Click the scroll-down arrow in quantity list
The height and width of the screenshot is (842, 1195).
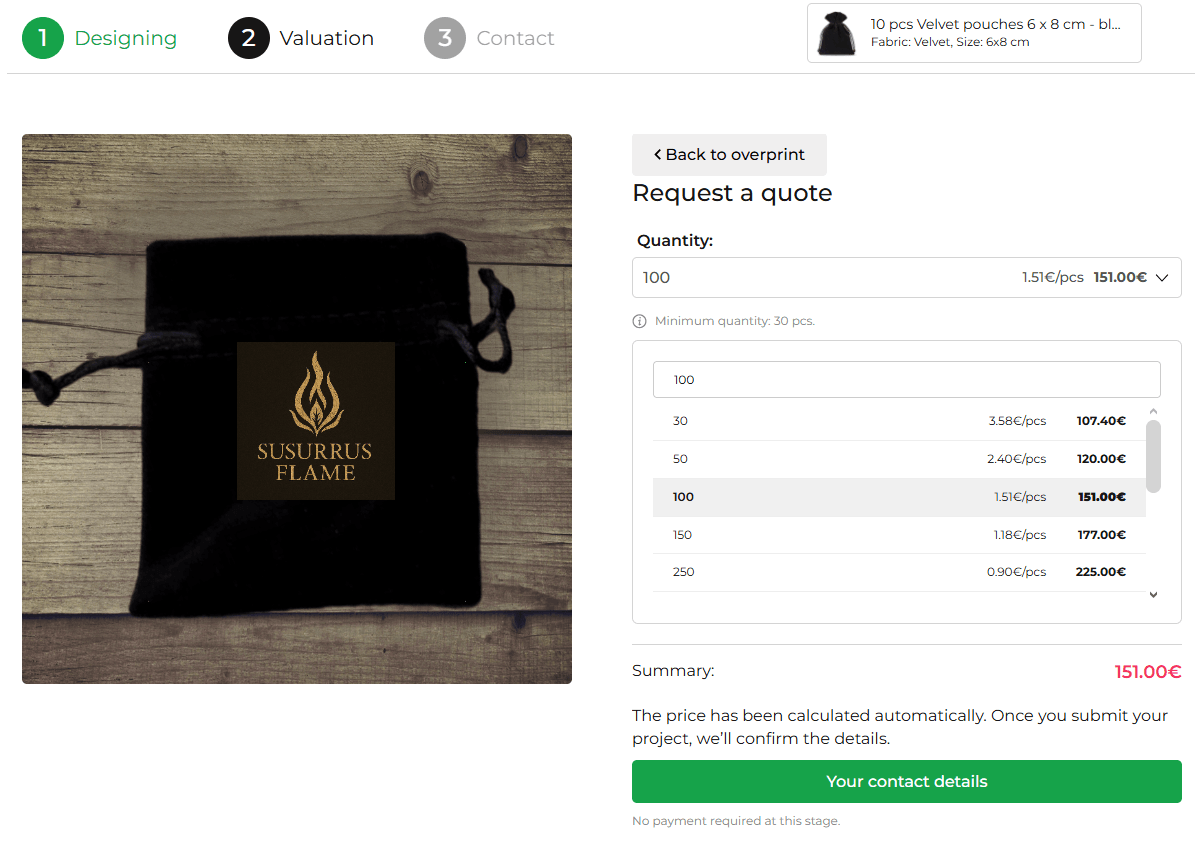point(1153,595)
